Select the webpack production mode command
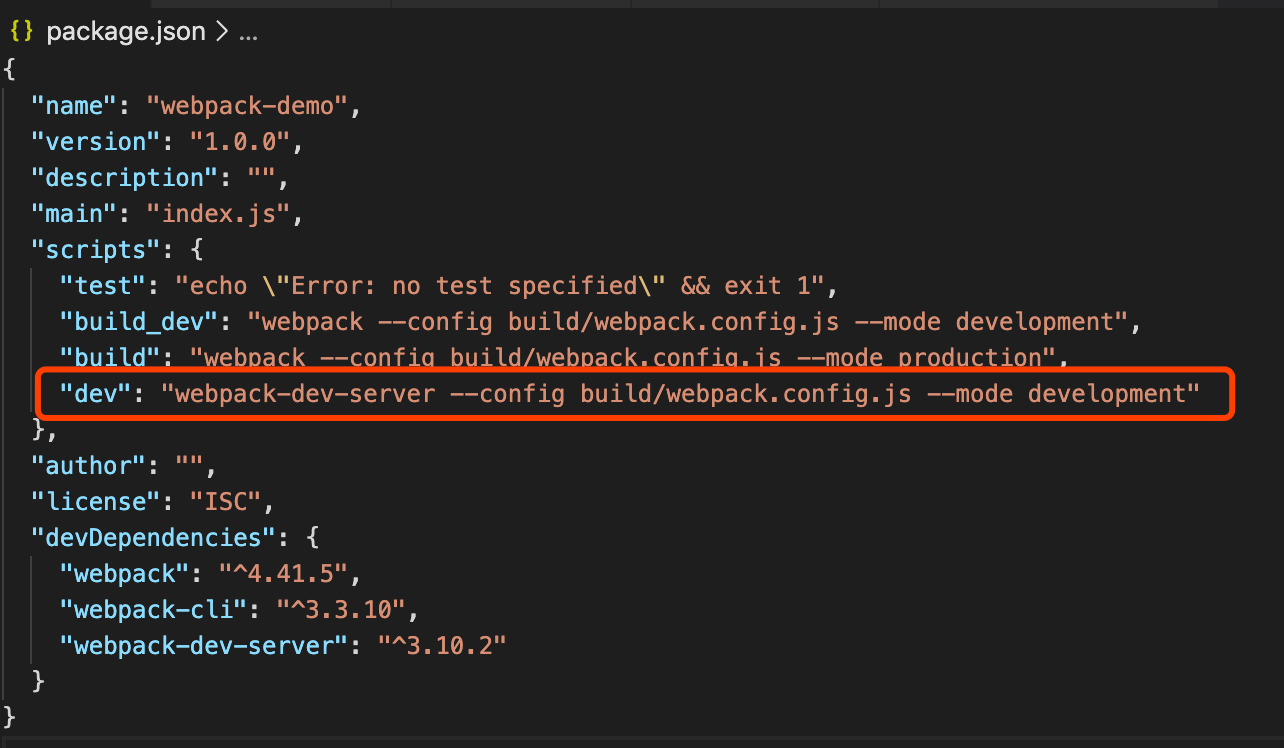 pyautogui.click(x=621, y=357)
